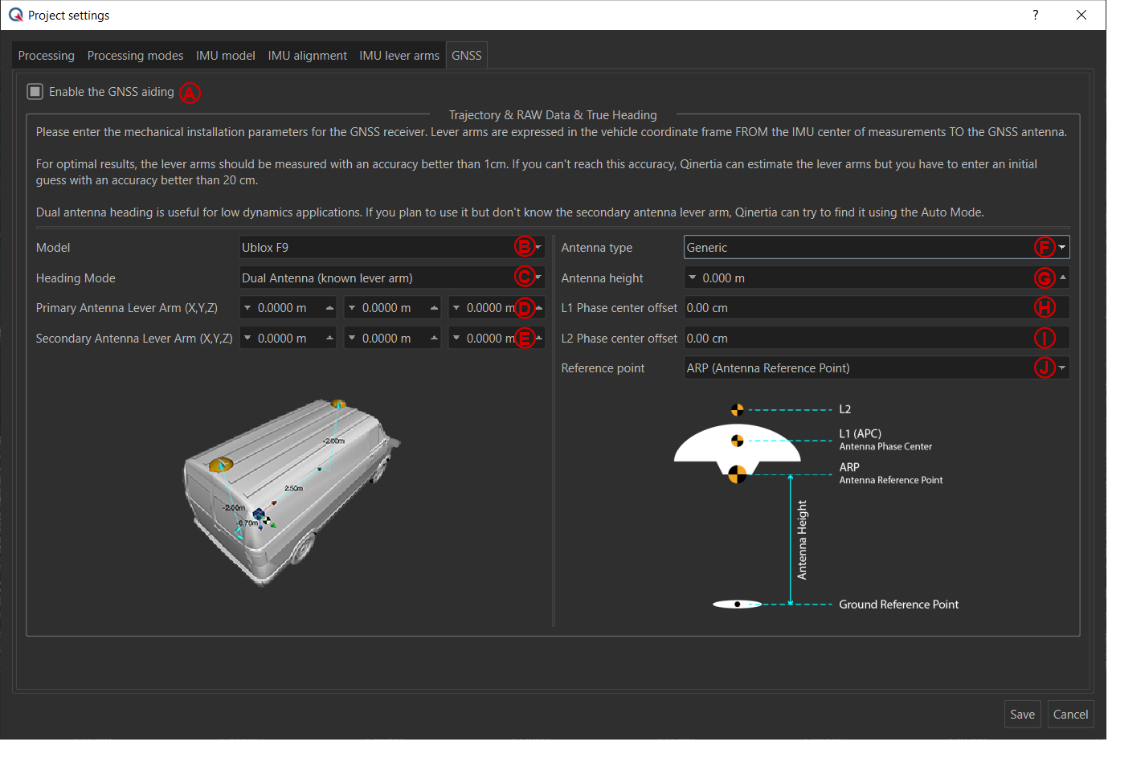
Task: Open the Antenna type dropdown set to Generic
Action: tap(876, 248)
